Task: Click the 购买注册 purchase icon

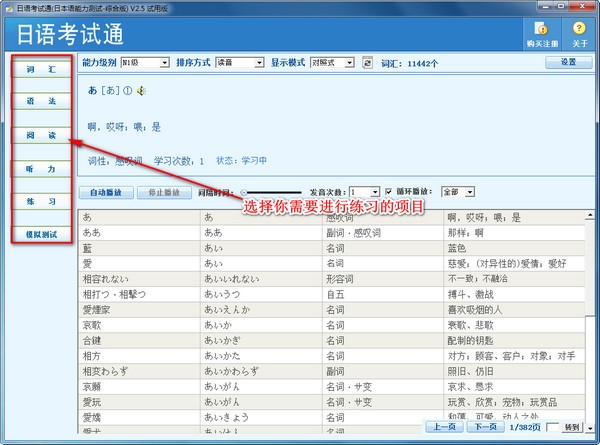Action: pos(541,33)
